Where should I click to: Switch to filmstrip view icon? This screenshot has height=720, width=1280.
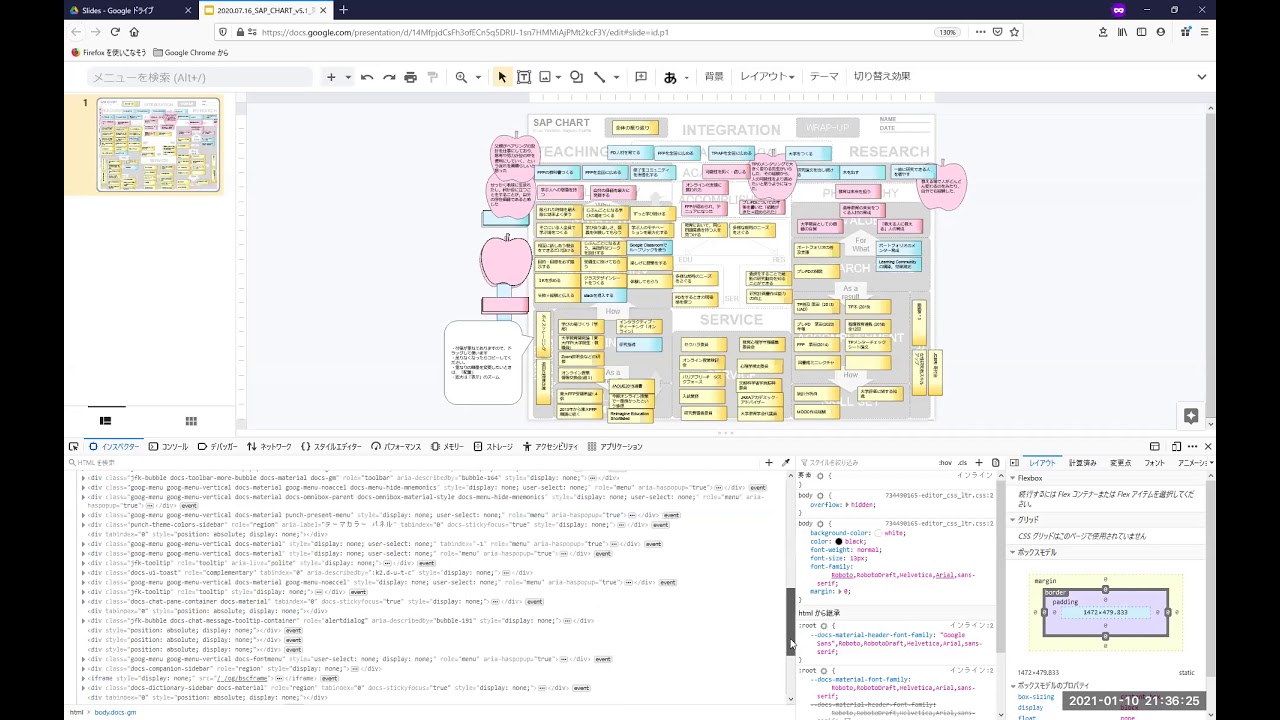(x=106, y=421)
